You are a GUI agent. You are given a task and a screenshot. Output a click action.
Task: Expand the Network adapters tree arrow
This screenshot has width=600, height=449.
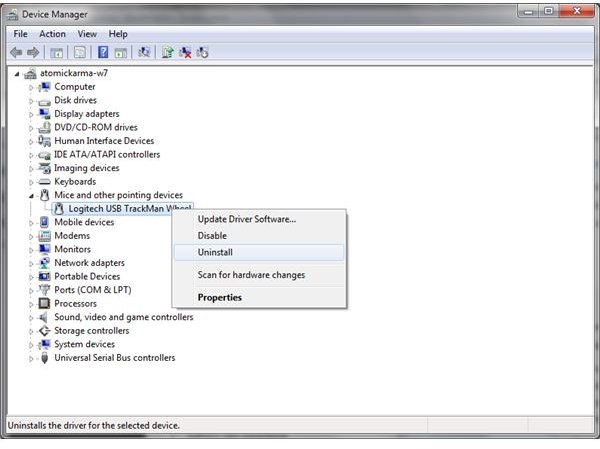[31, 263]
